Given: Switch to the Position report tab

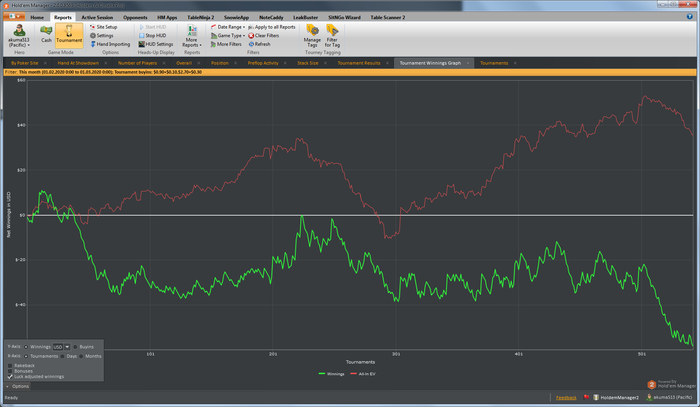Looking at the screenshot, I should tap(220, 63).
